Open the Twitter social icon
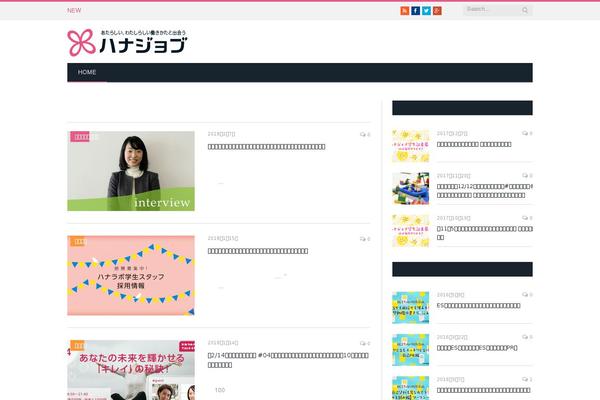The image size is (600, 400). coord(426,11)
